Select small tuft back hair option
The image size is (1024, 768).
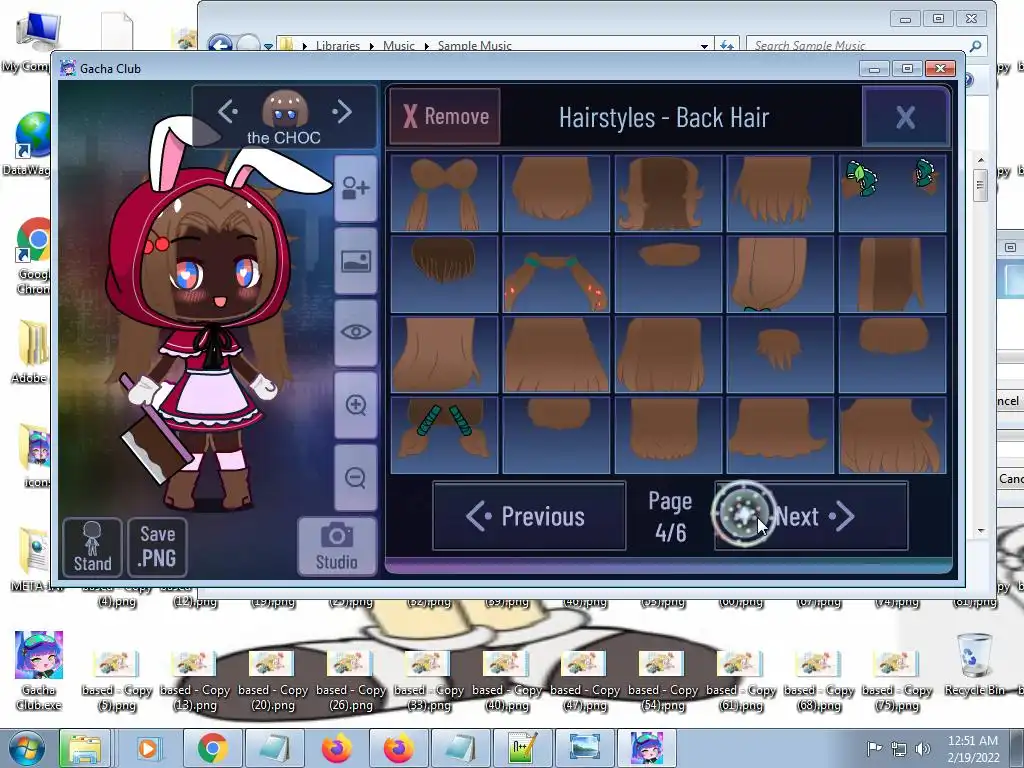780,355
